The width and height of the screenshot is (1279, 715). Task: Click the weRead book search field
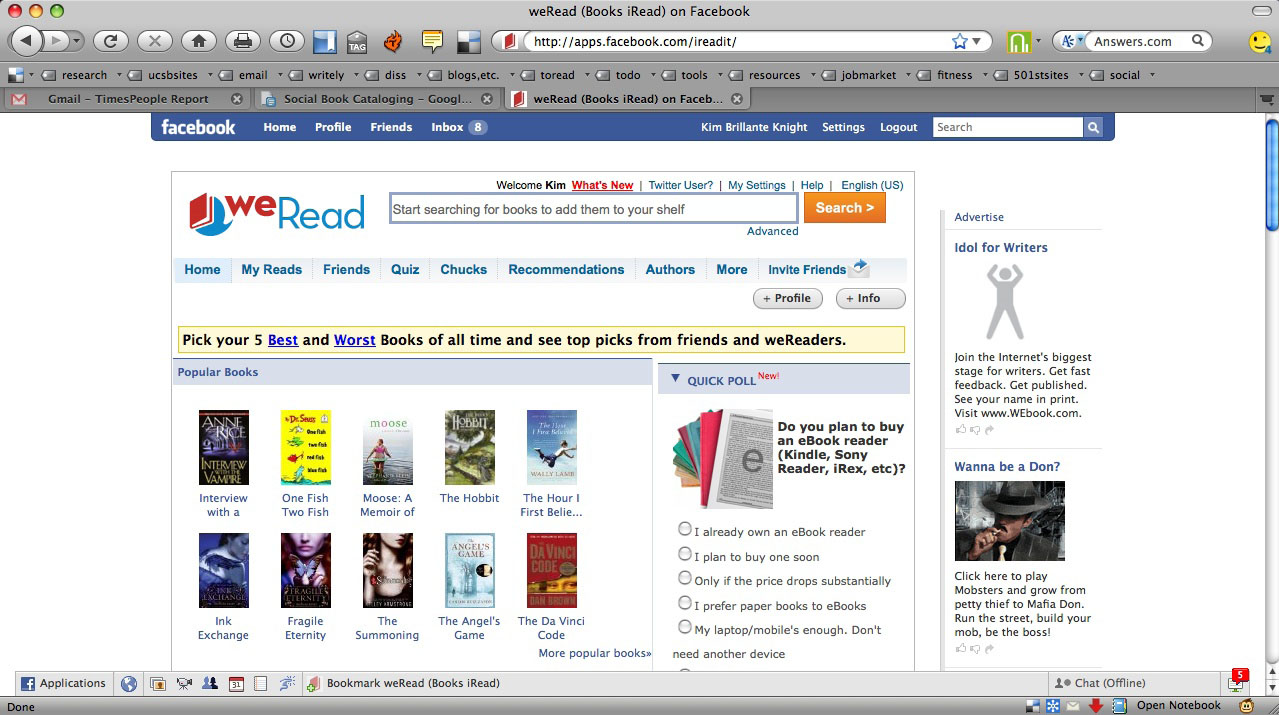593,209
